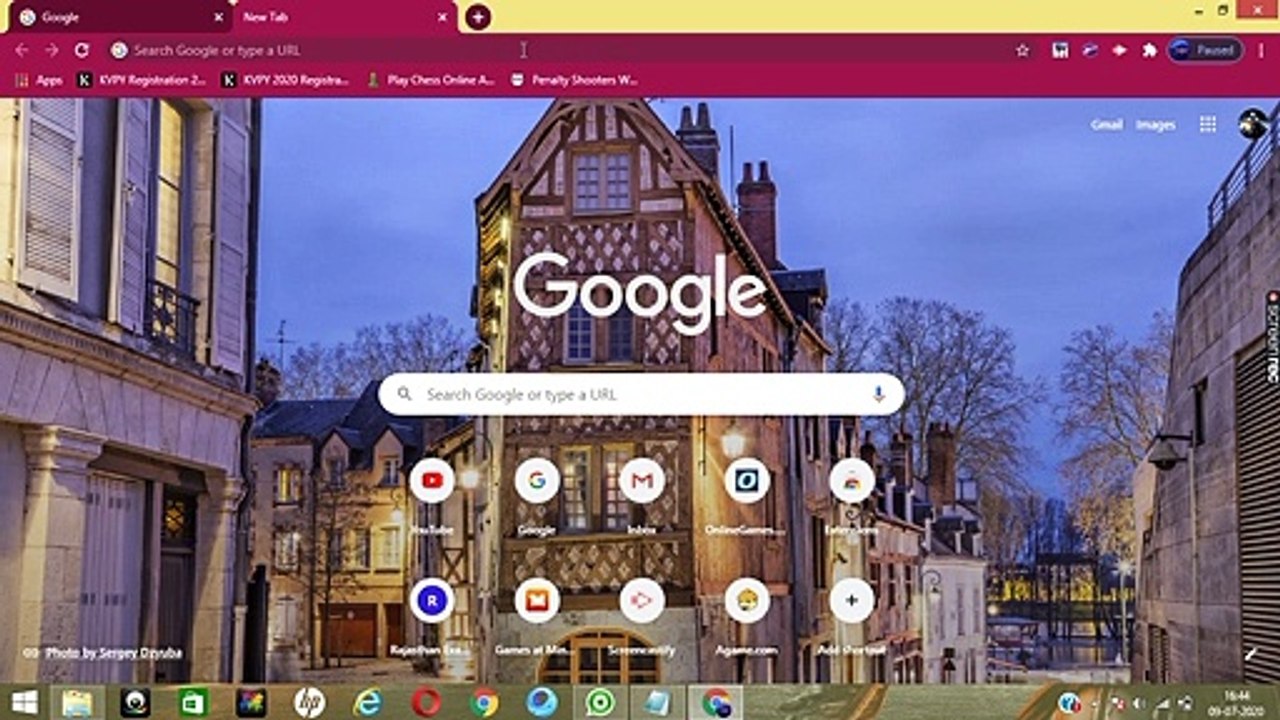
Task: Bookmark this page with the star
Action: click(1022, 50)
